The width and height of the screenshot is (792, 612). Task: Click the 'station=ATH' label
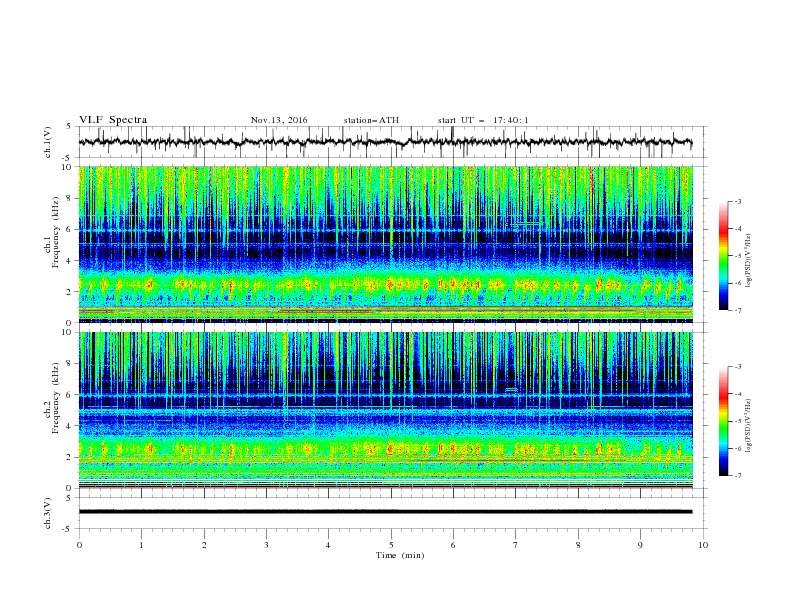pyautogui.click(x=371, y=120)
